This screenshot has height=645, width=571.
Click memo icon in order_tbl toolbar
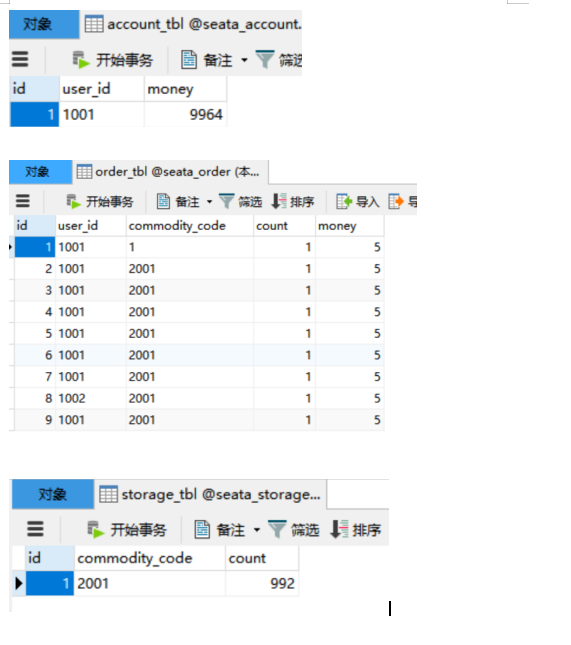pyautogui.click(x=163, y=202)
